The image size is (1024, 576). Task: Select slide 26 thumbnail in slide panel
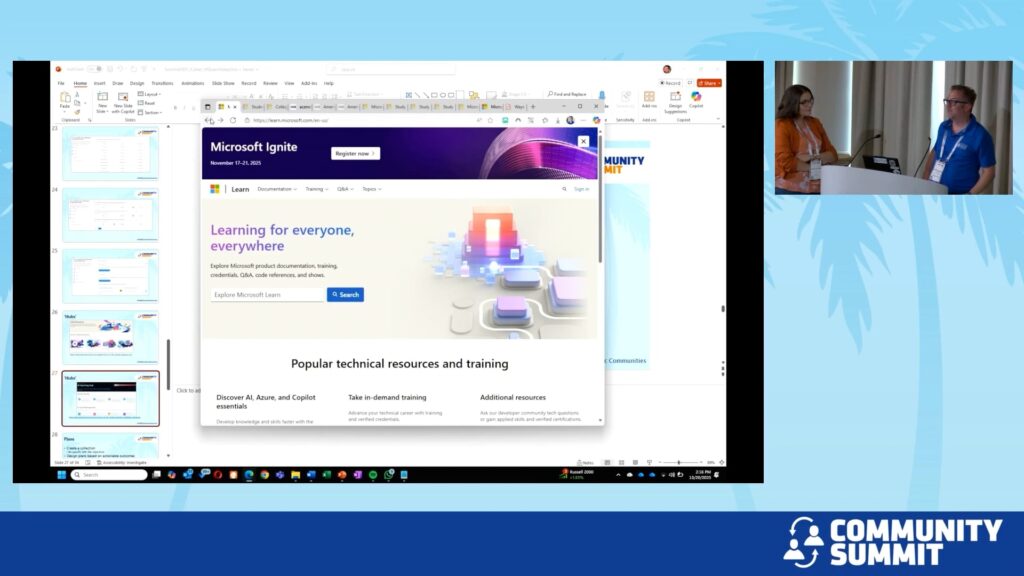click(x=110, y=339)
